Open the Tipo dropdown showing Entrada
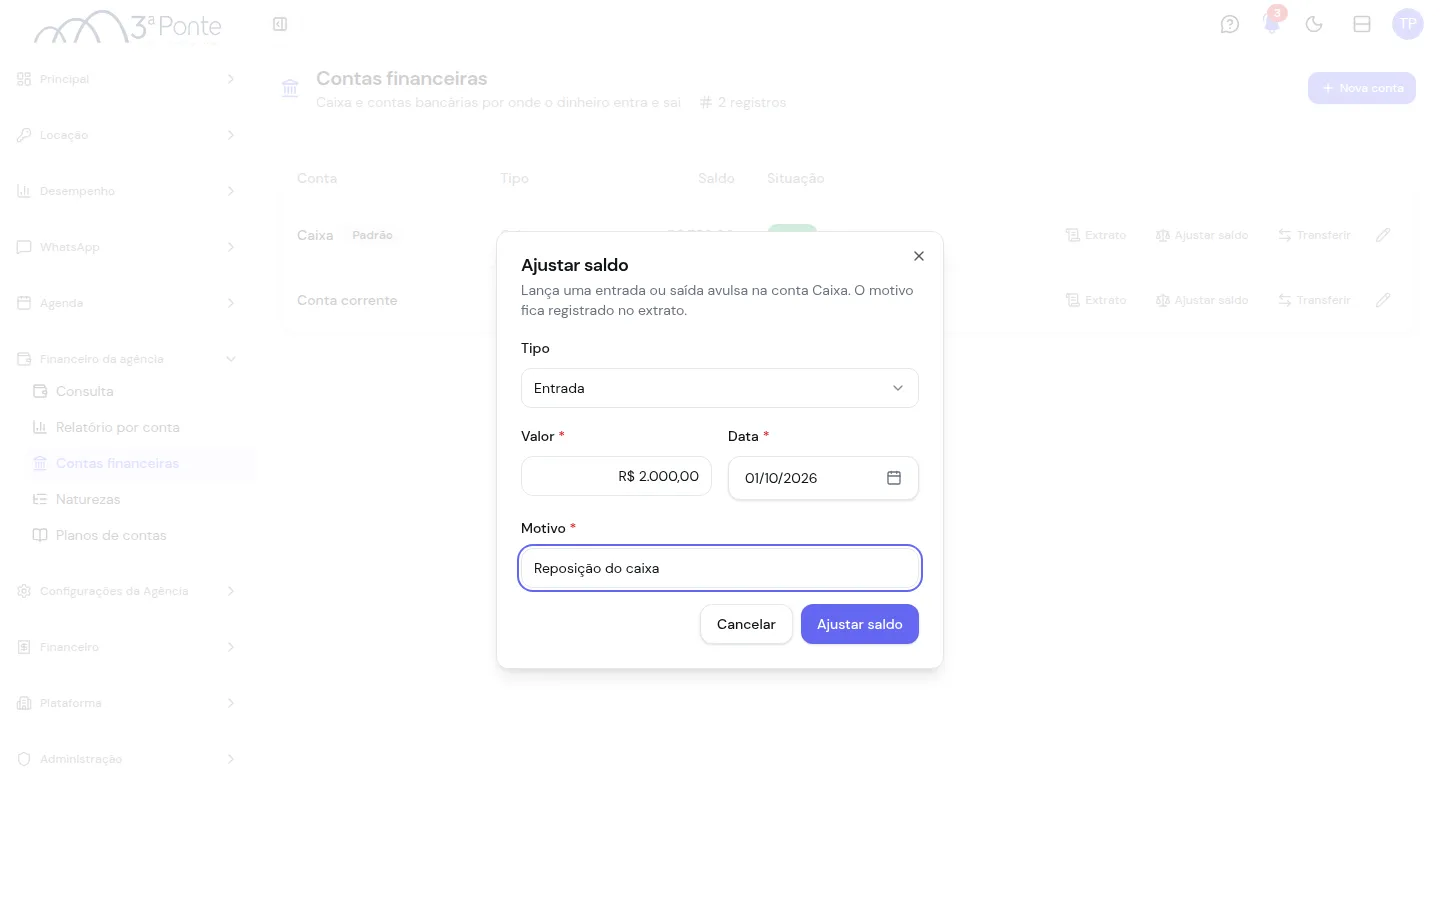The height and width of the screenshot is (900, 1440). coord(719,388)
